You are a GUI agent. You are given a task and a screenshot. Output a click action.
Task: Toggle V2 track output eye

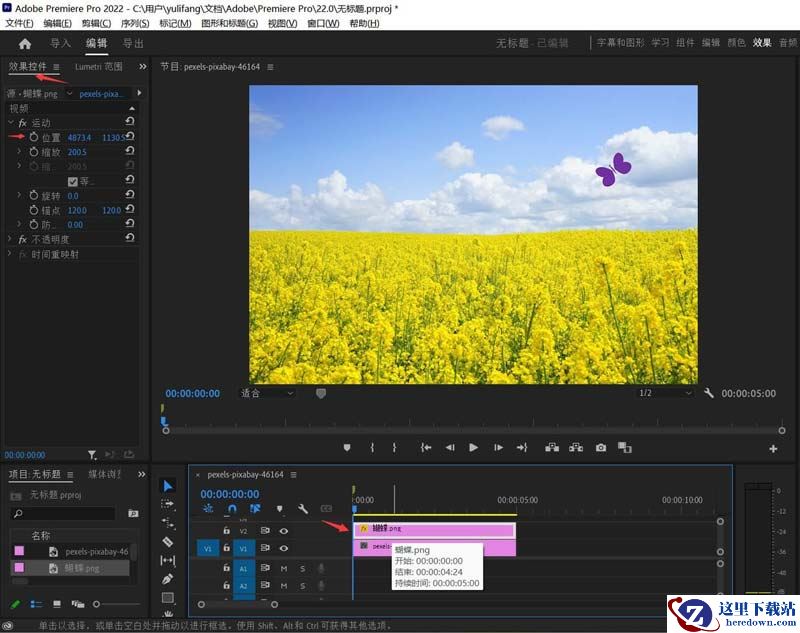284,531
